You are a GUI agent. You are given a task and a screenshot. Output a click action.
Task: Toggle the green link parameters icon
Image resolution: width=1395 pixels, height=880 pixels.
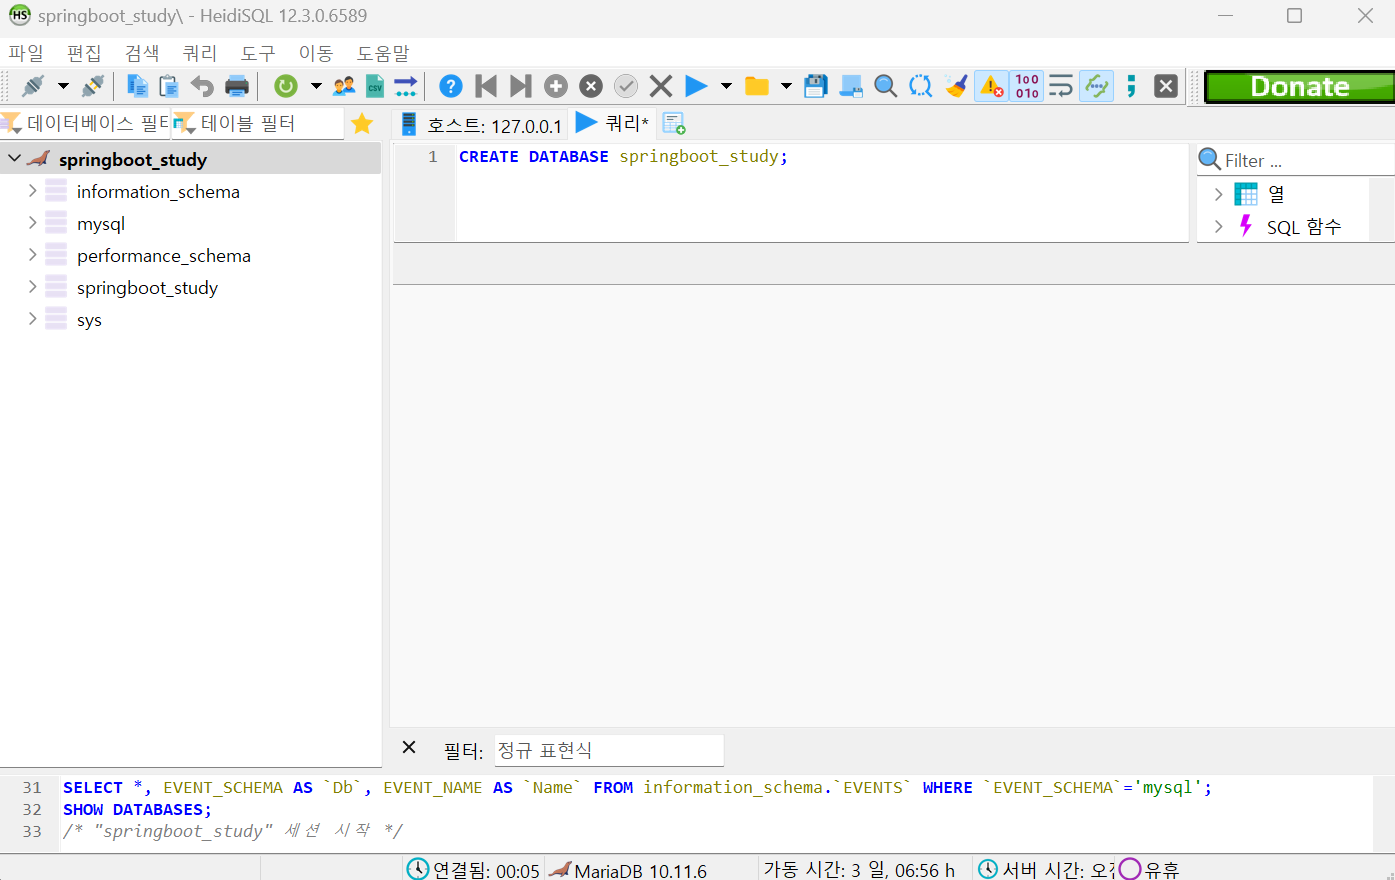coord(1097,86)
